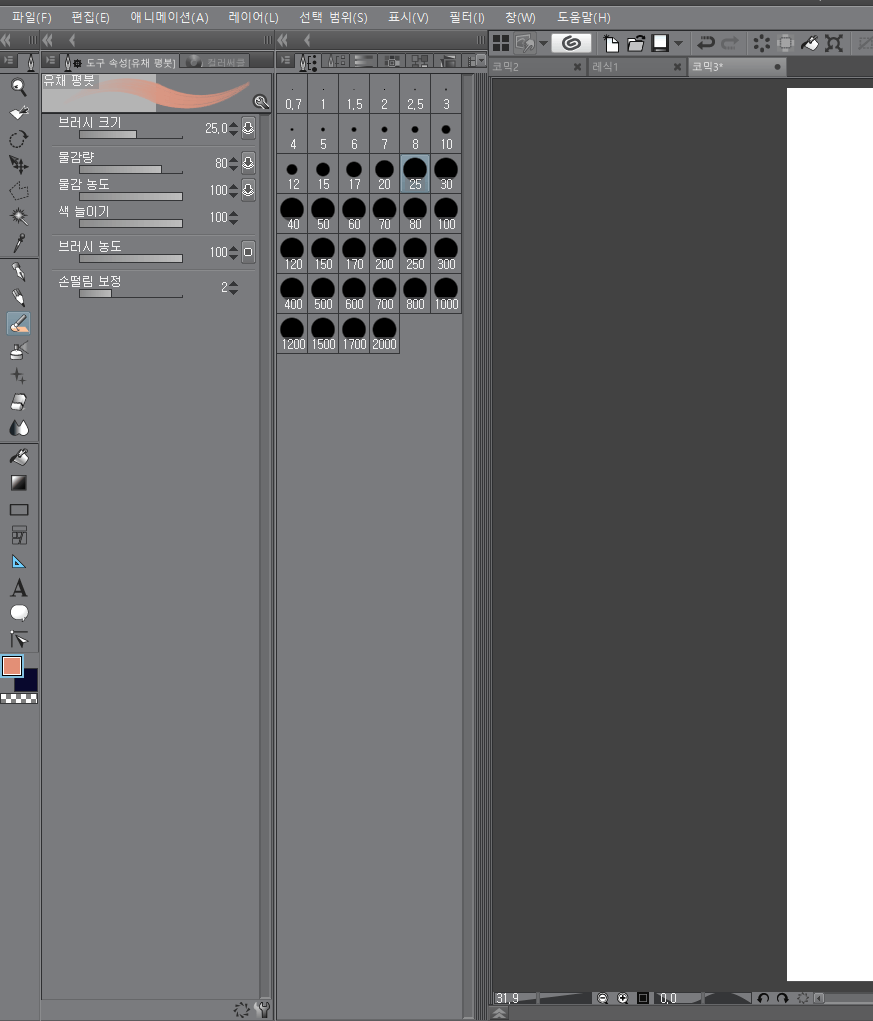Rotate the canvas left

pyautogui.click(x=763, y=998)
